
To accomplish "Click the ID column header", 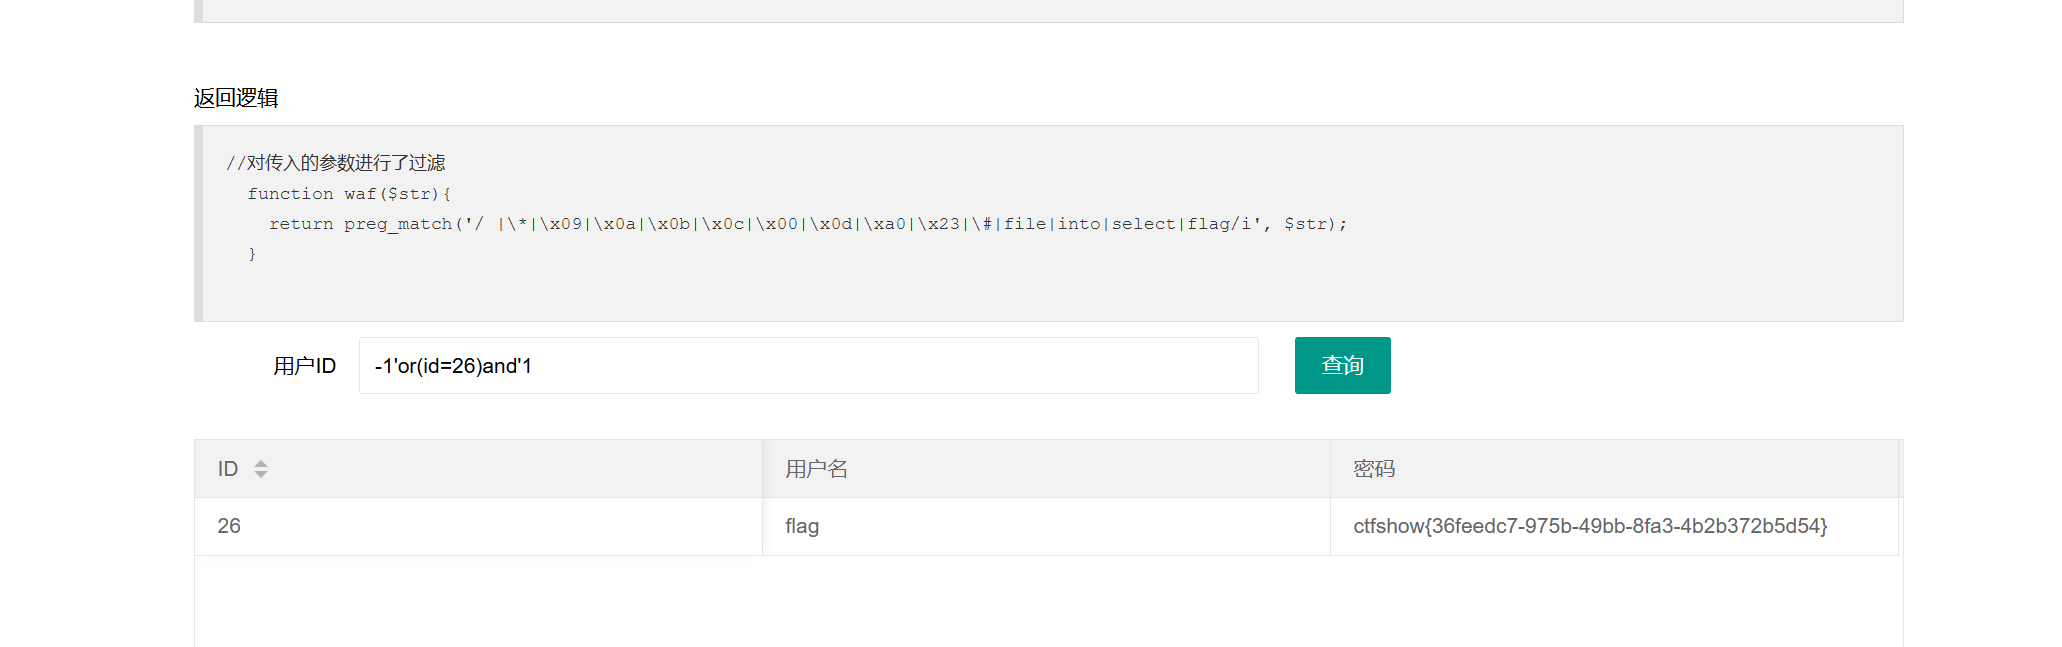I will point(478,469).
